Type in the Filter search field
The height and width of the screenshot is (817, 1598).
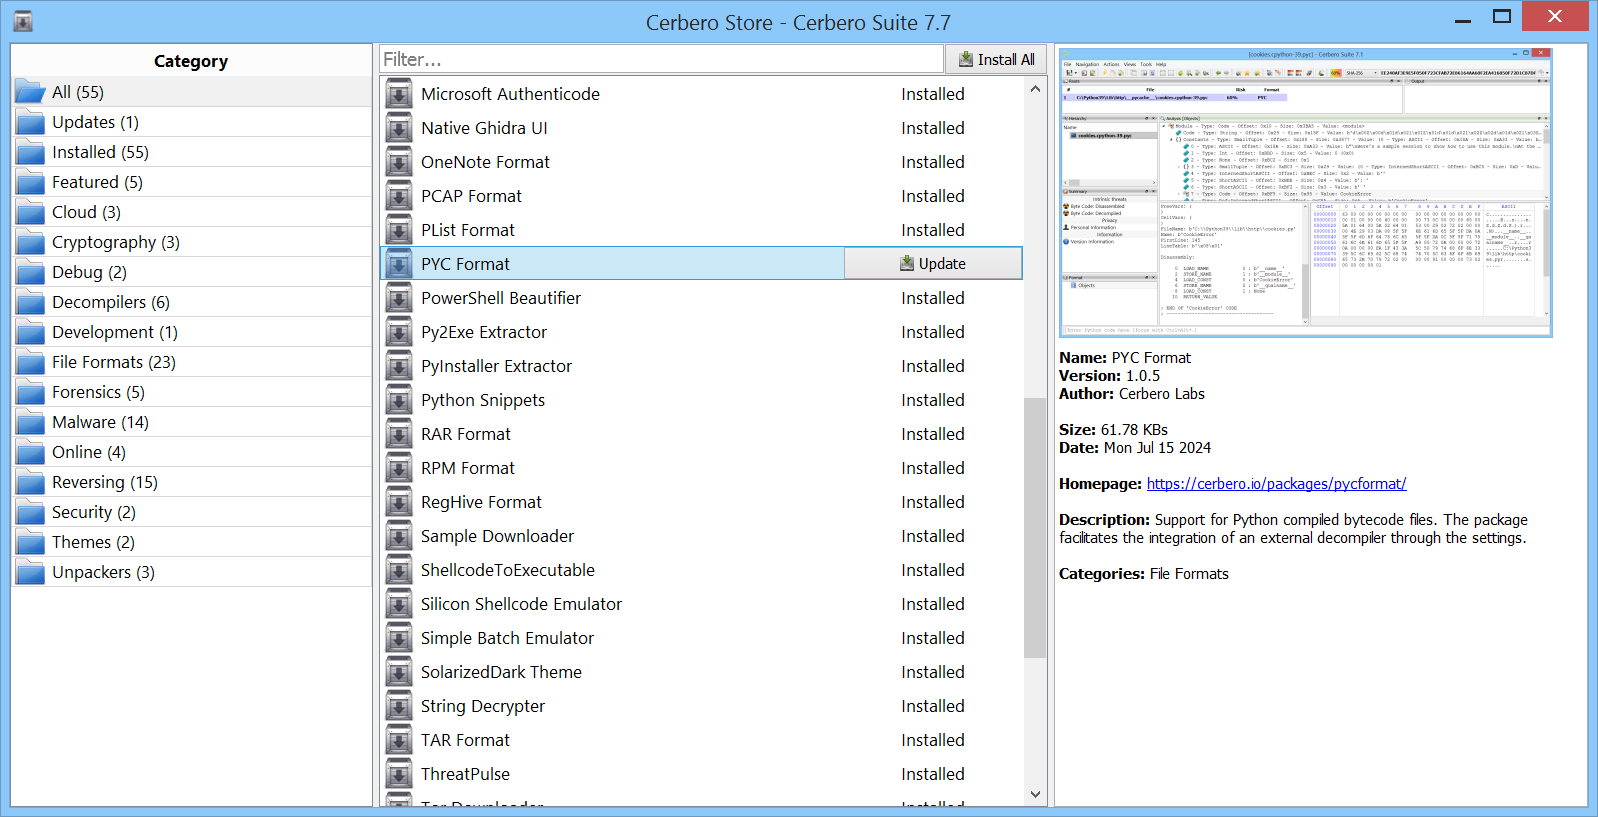[661, 60]
